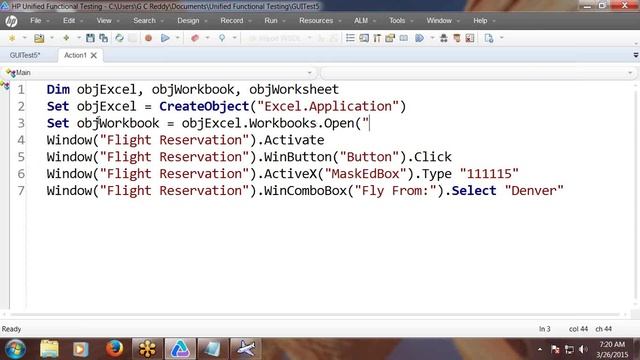Click the black hierarchy tree icon
Screen dimensions: 640x360
click(x=444, y=38)
